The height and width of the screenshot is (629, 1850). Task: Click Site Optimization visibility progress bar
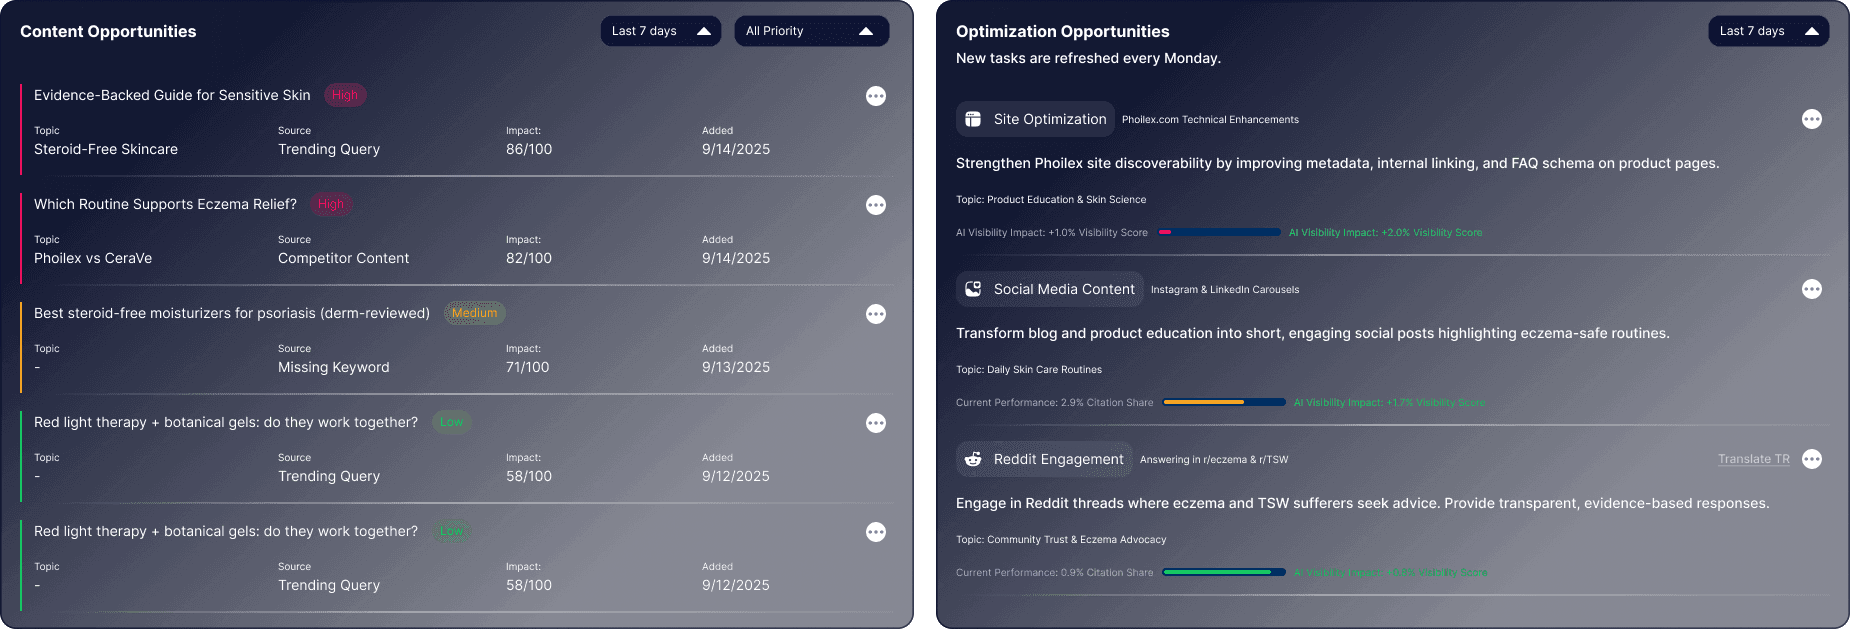1220,232
